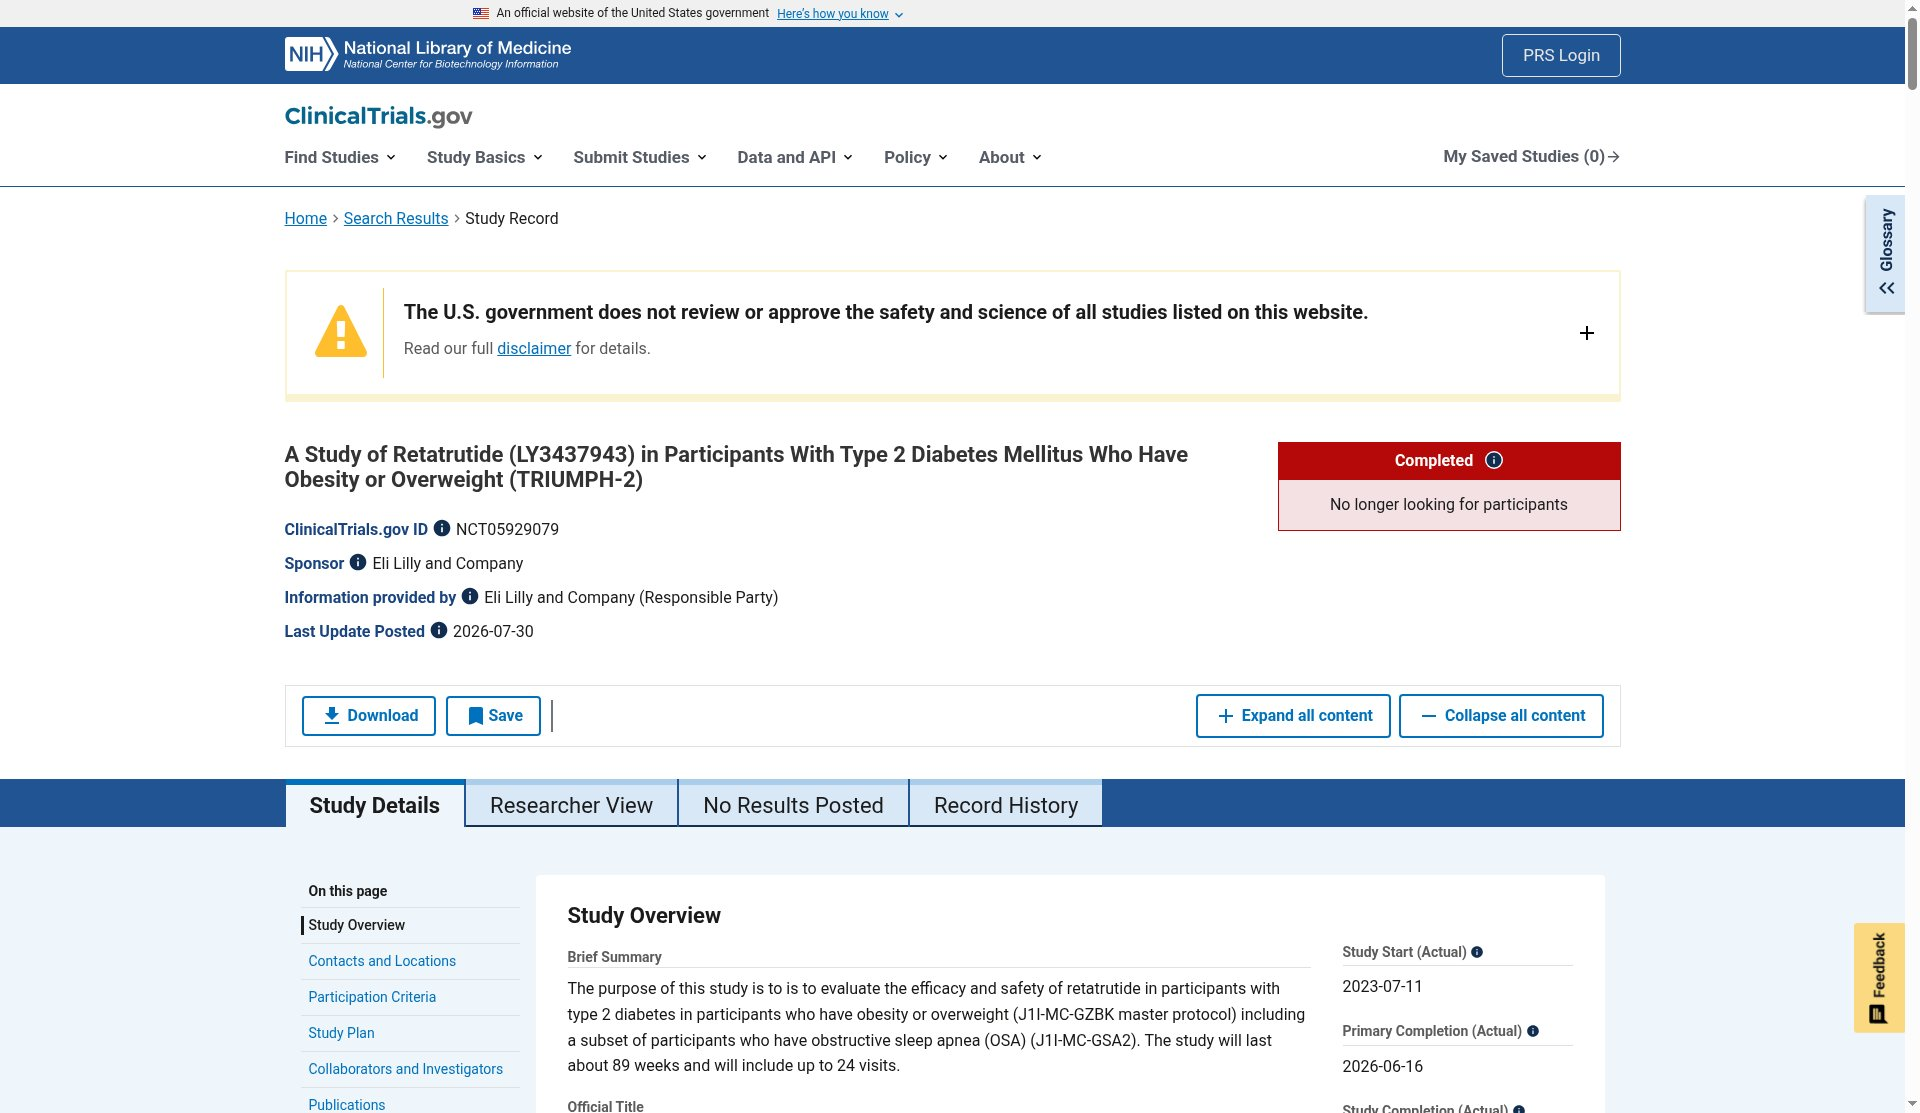Open the No Results Posted tab

coord(793,805)
